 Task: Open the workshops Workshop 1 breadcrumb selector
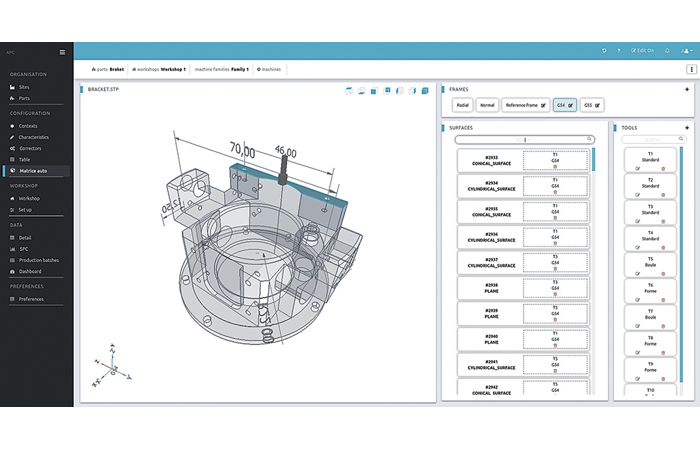(159, 70)
